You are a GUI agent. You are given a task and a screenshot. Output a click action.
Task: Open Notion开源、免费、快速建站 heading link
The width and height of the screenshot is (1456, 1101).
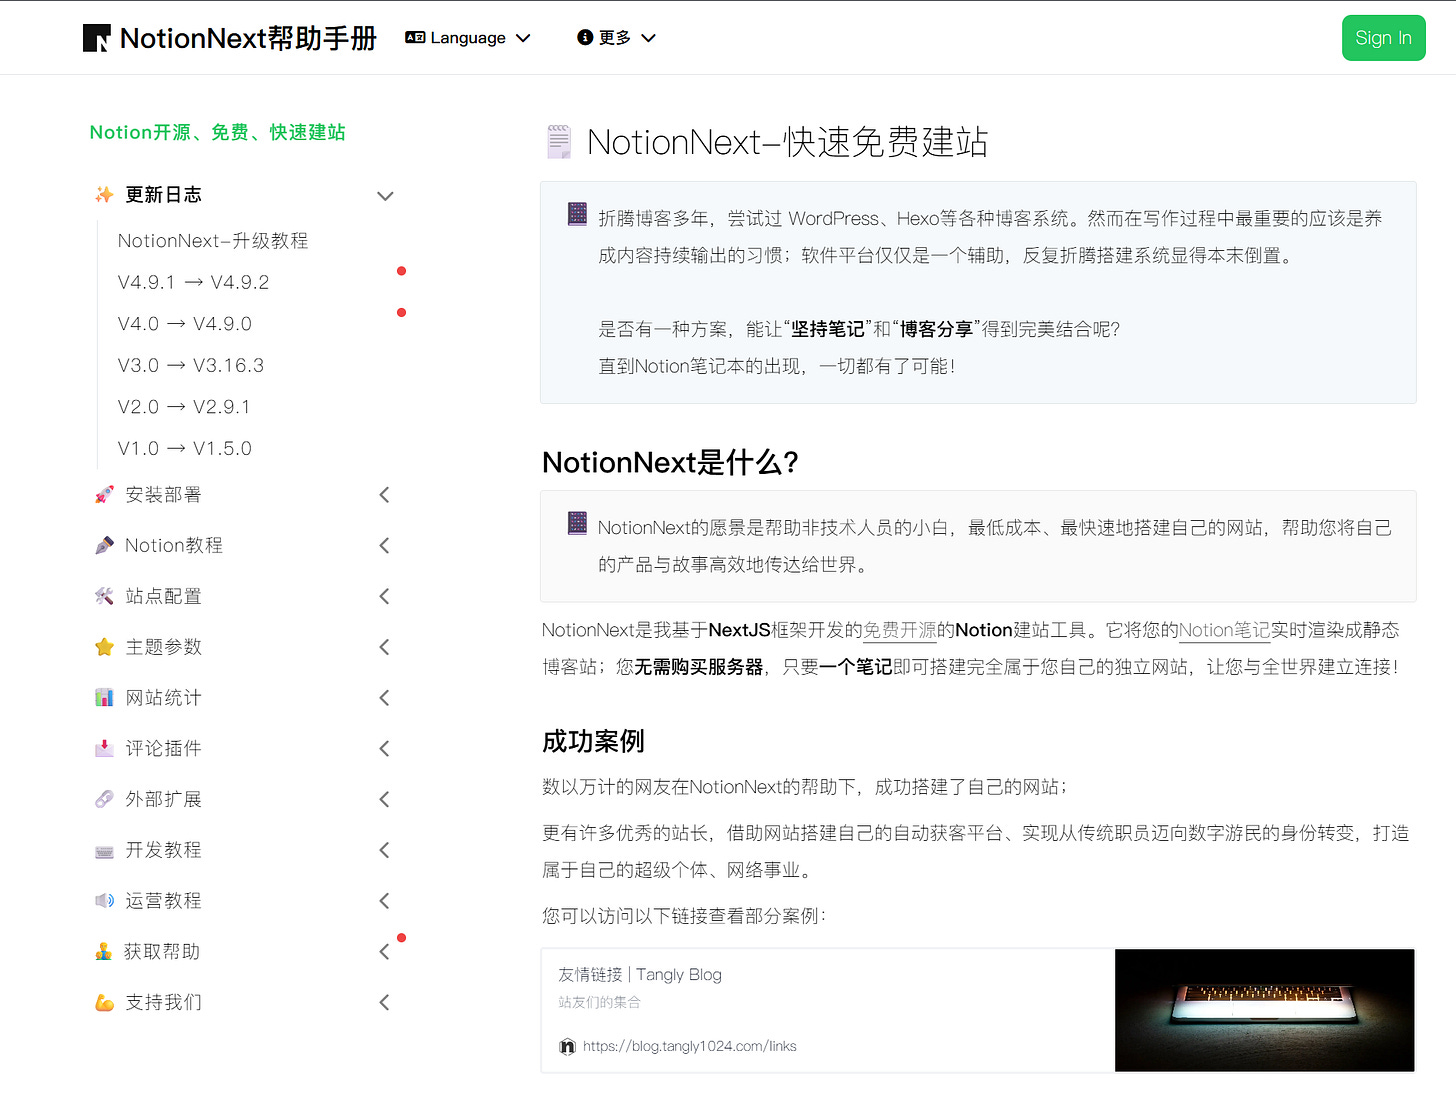pyautogui.click(x=217, y=132)
